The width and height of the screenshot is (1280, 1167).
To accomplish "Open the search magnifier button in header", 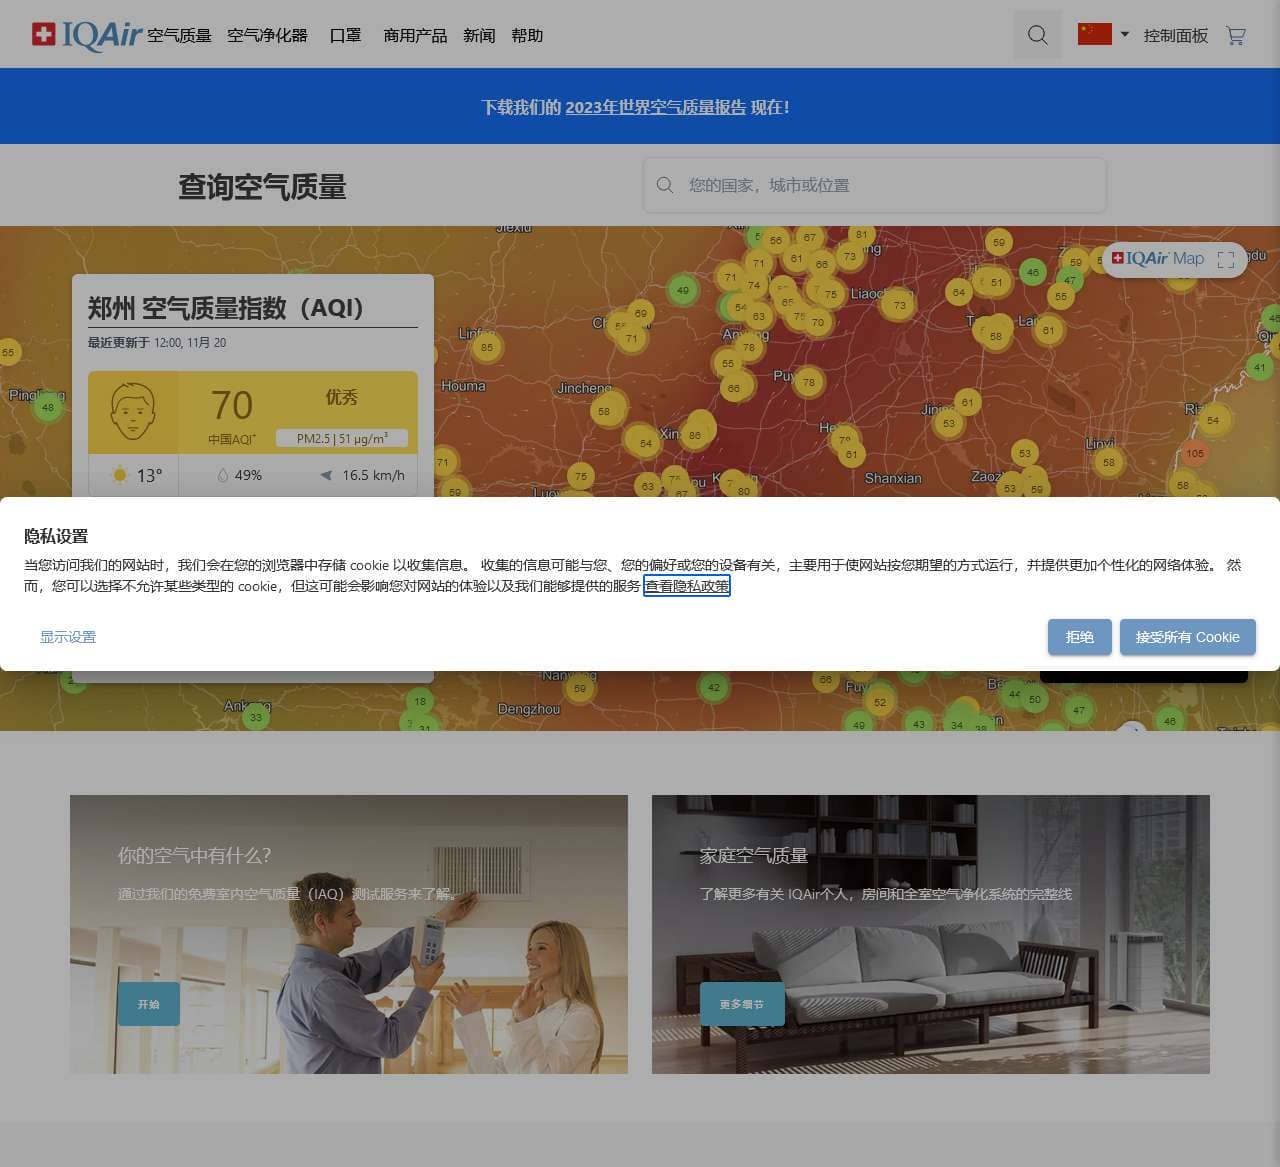I will [x=1037, y=35].
